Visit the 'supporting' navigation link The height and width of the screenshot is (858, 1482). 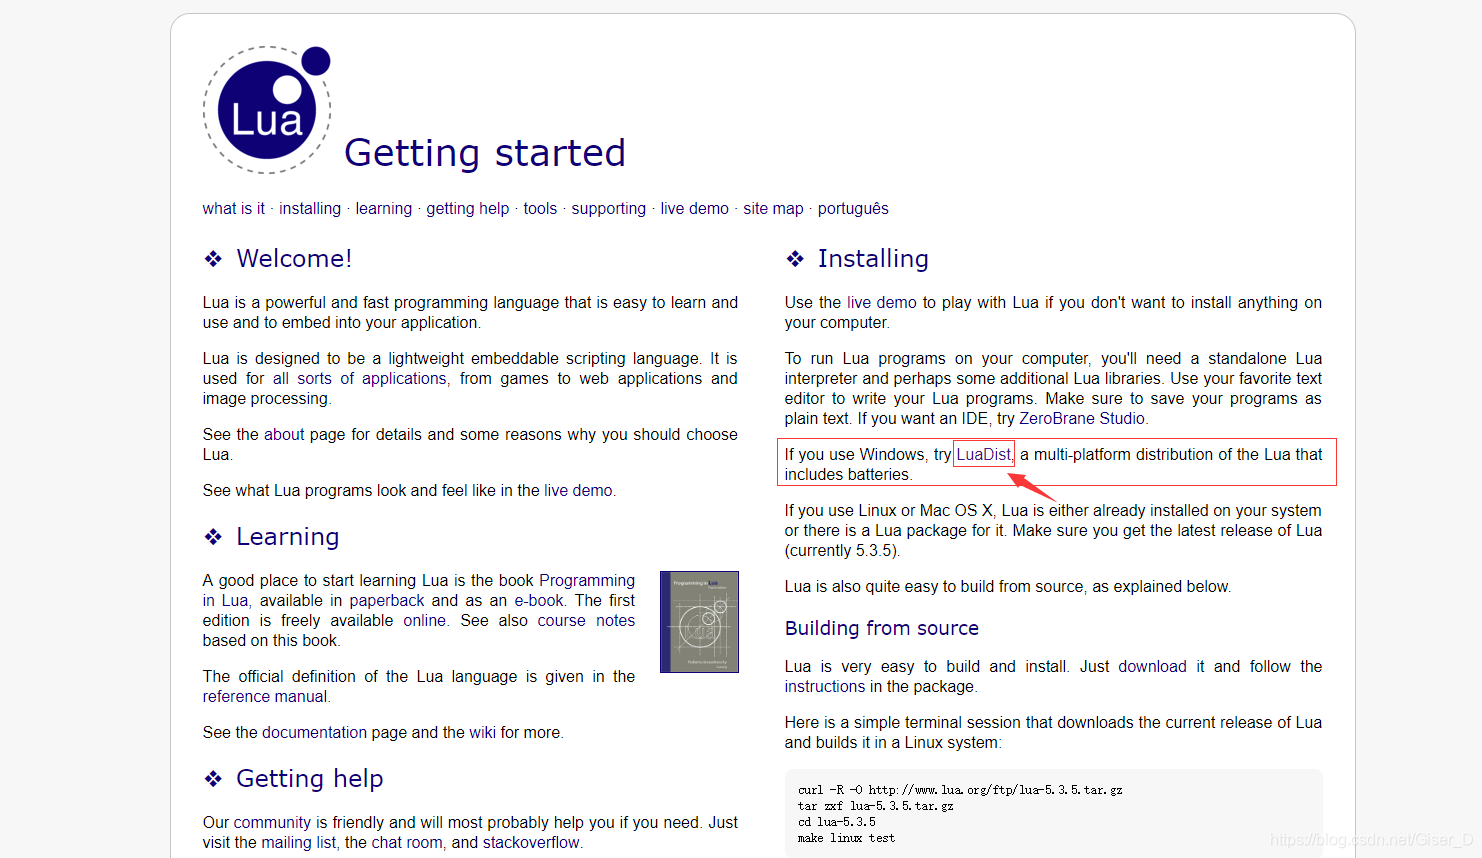pyautogui.click(x=609, y=208)
